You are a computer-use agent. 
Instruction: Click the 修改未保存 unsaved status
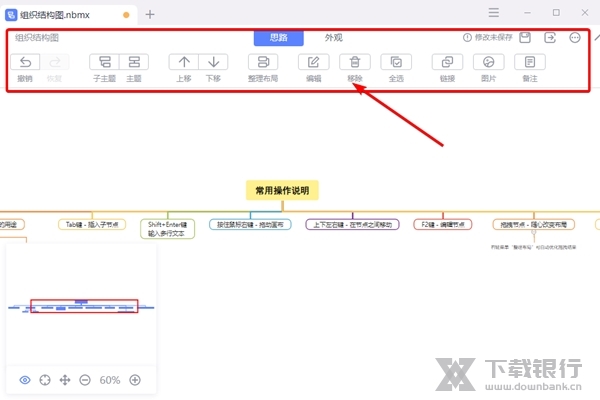pyautogui.click(x=488, y=38)
